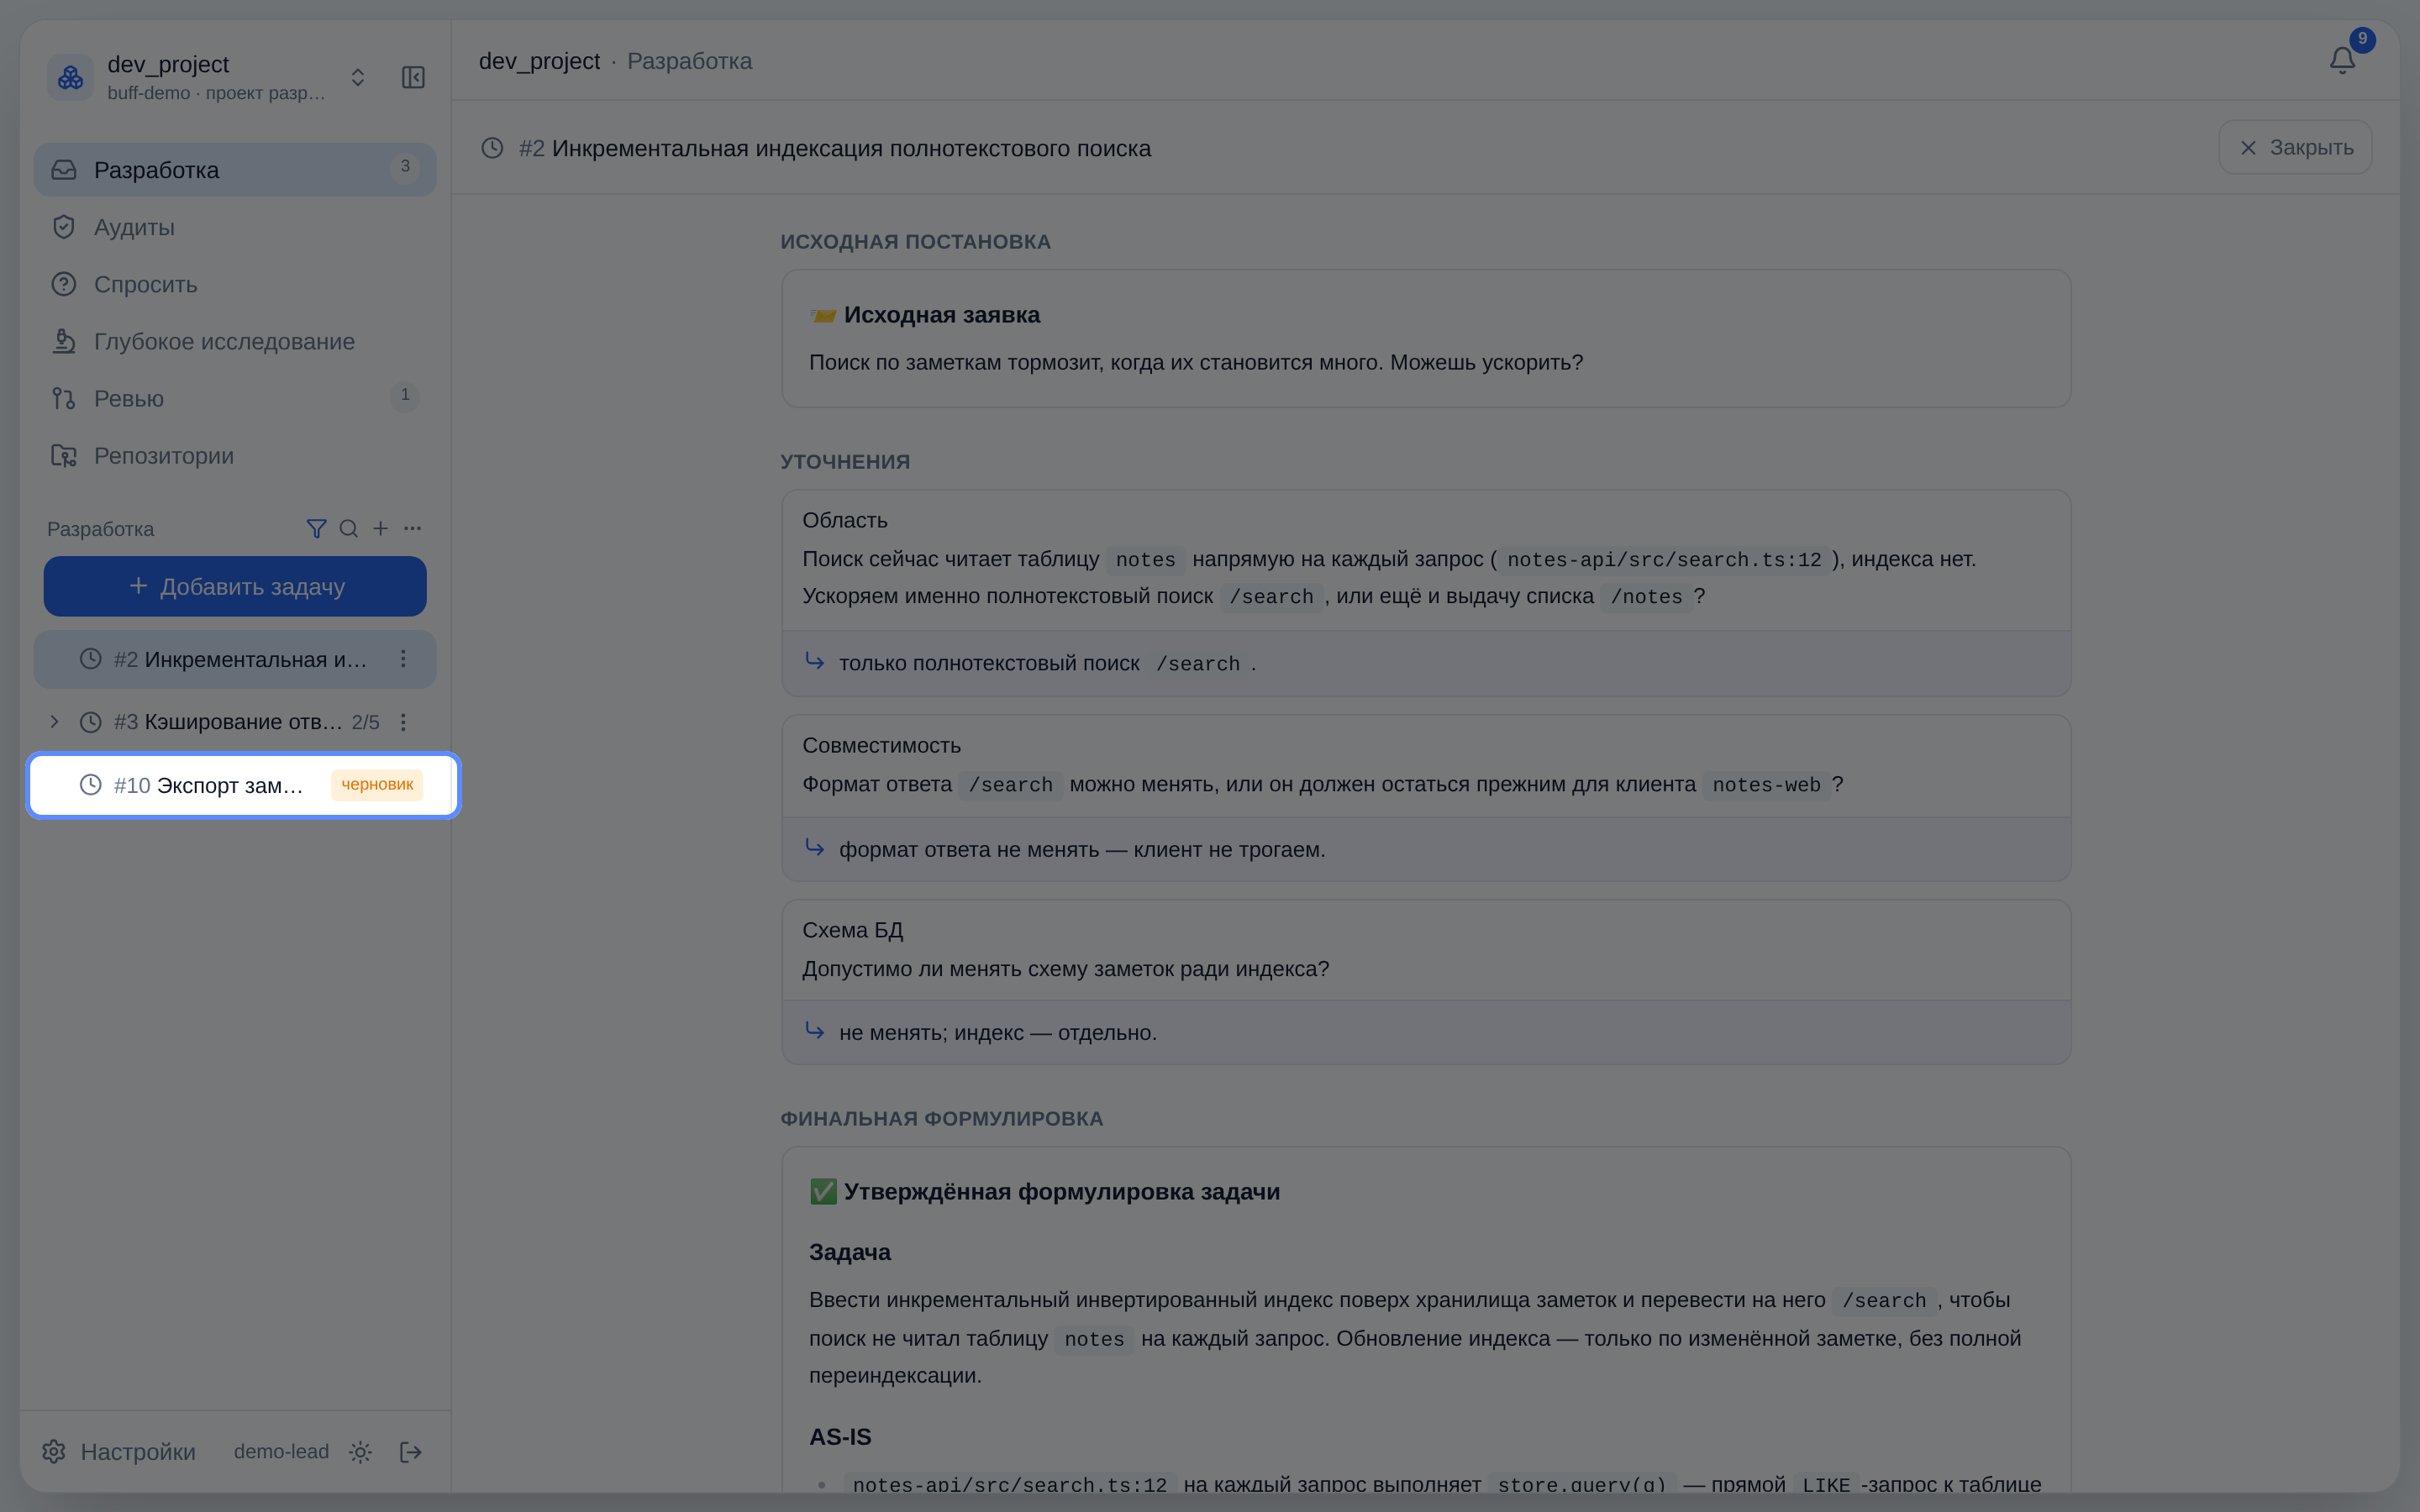Open the notifications bell
Image resolution: width=2420 pixels, height=1512 pixels.
pos(2342,60)
